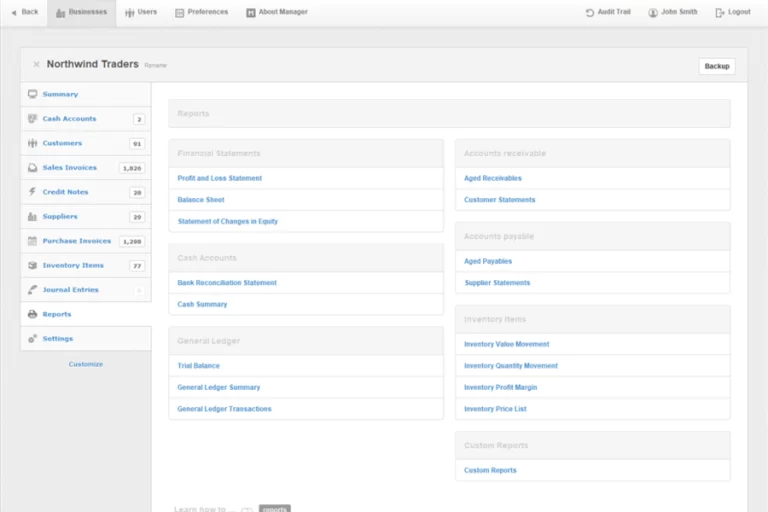Click the Credit Notes lightning icon

tap(32, 192)
